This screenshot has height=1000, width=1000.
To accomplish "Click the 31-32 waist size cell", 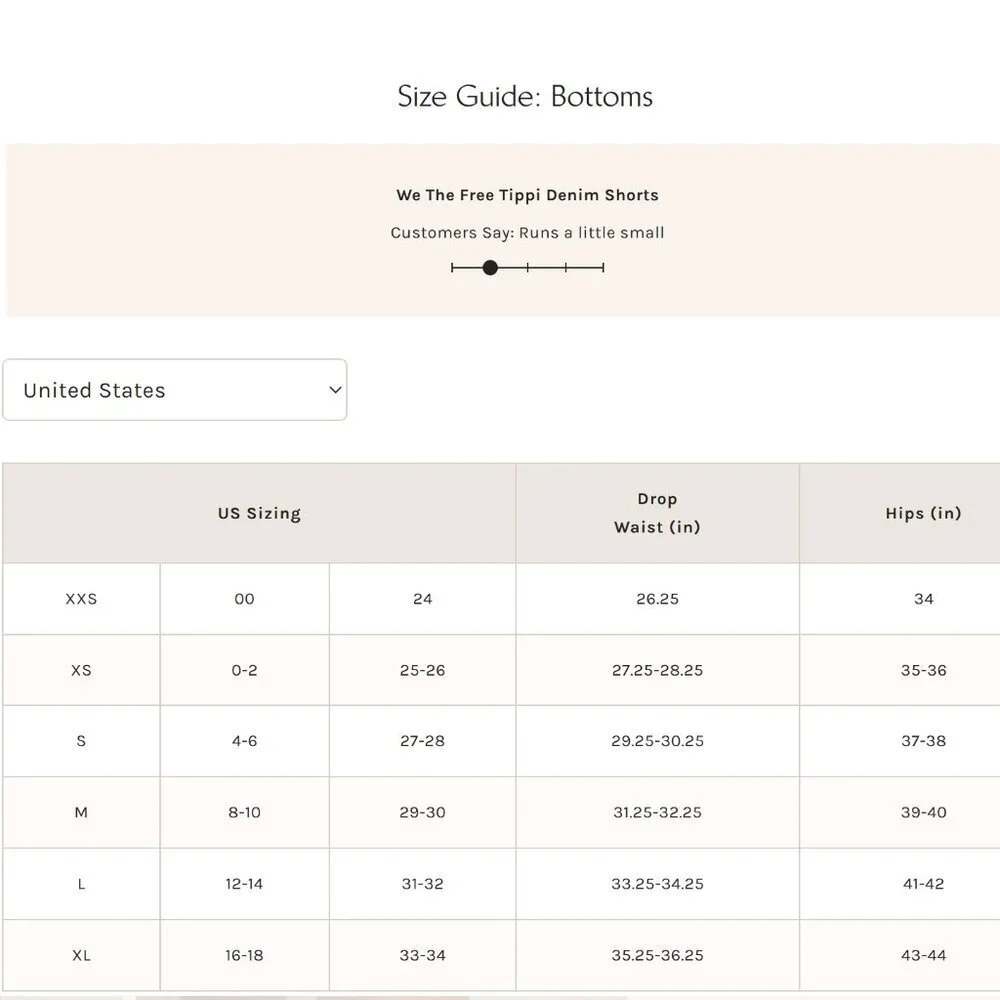I will [x=422, y=884].
